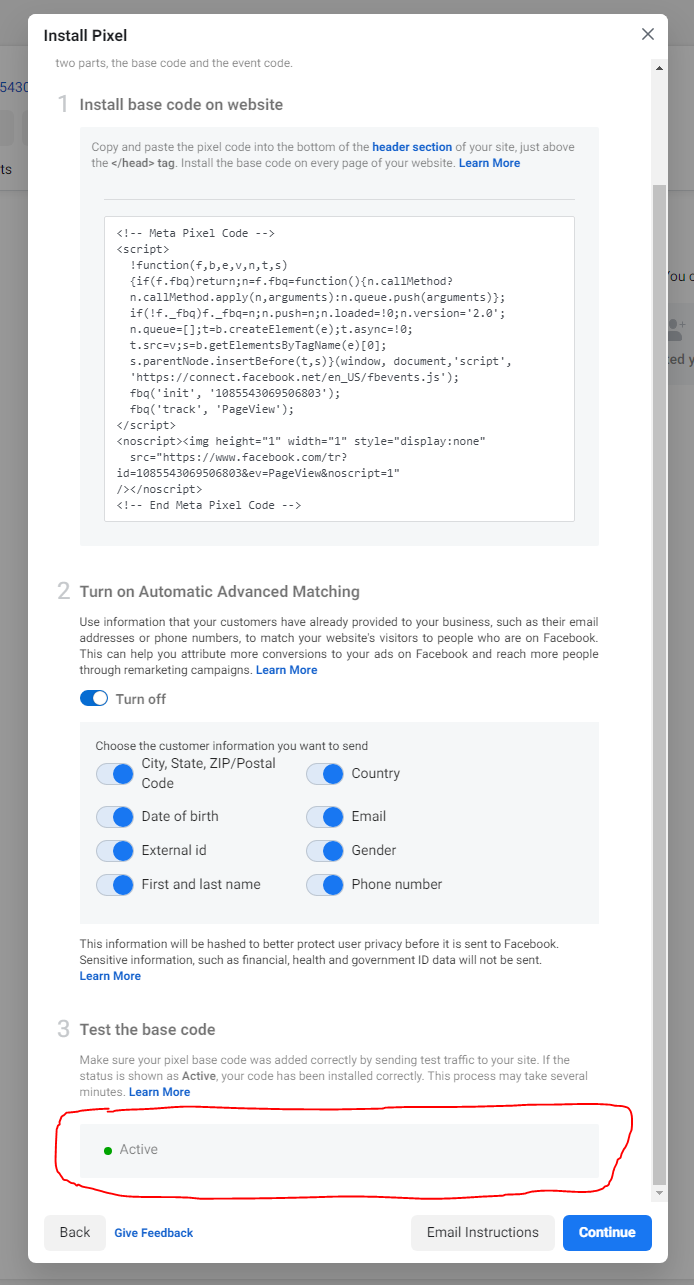Screen dimensions: 694x1285
Task: Click the Give Feedback link
Action: (154, 1233)
